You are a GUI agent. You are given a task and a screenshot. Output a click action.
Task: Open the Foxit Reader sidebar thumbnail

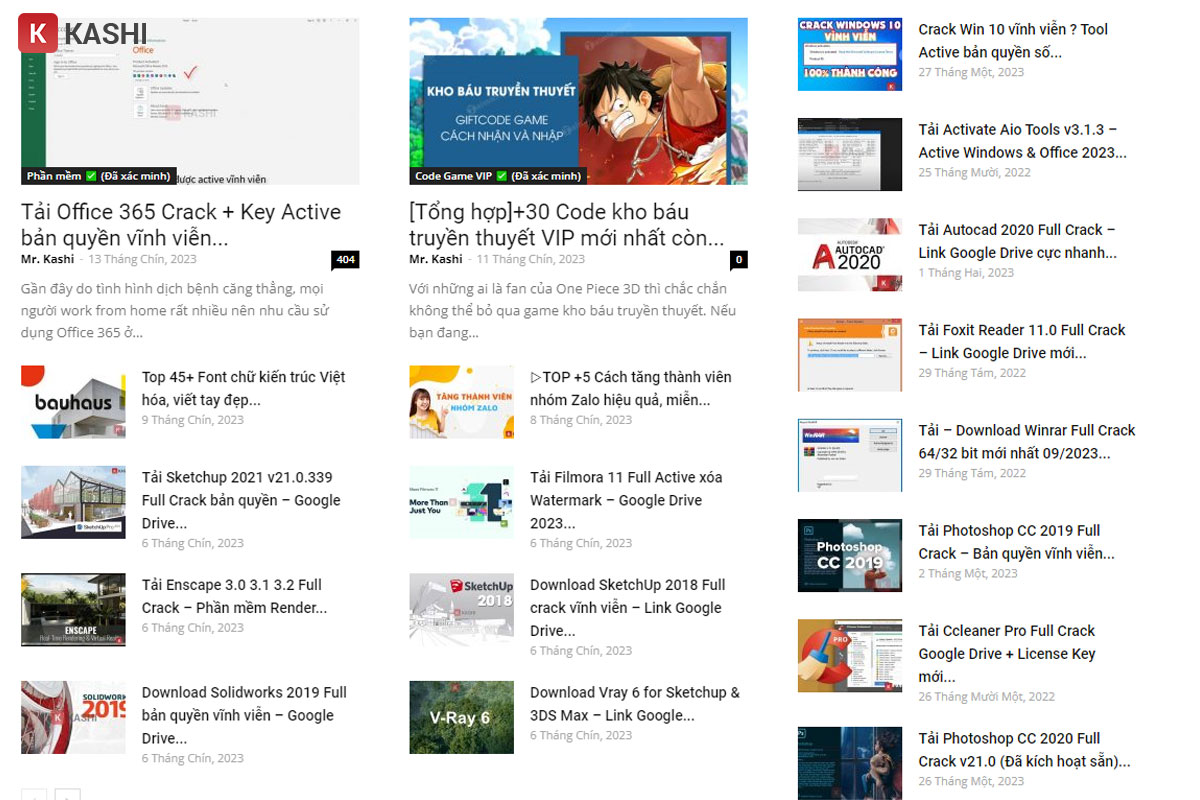(850, 355)
